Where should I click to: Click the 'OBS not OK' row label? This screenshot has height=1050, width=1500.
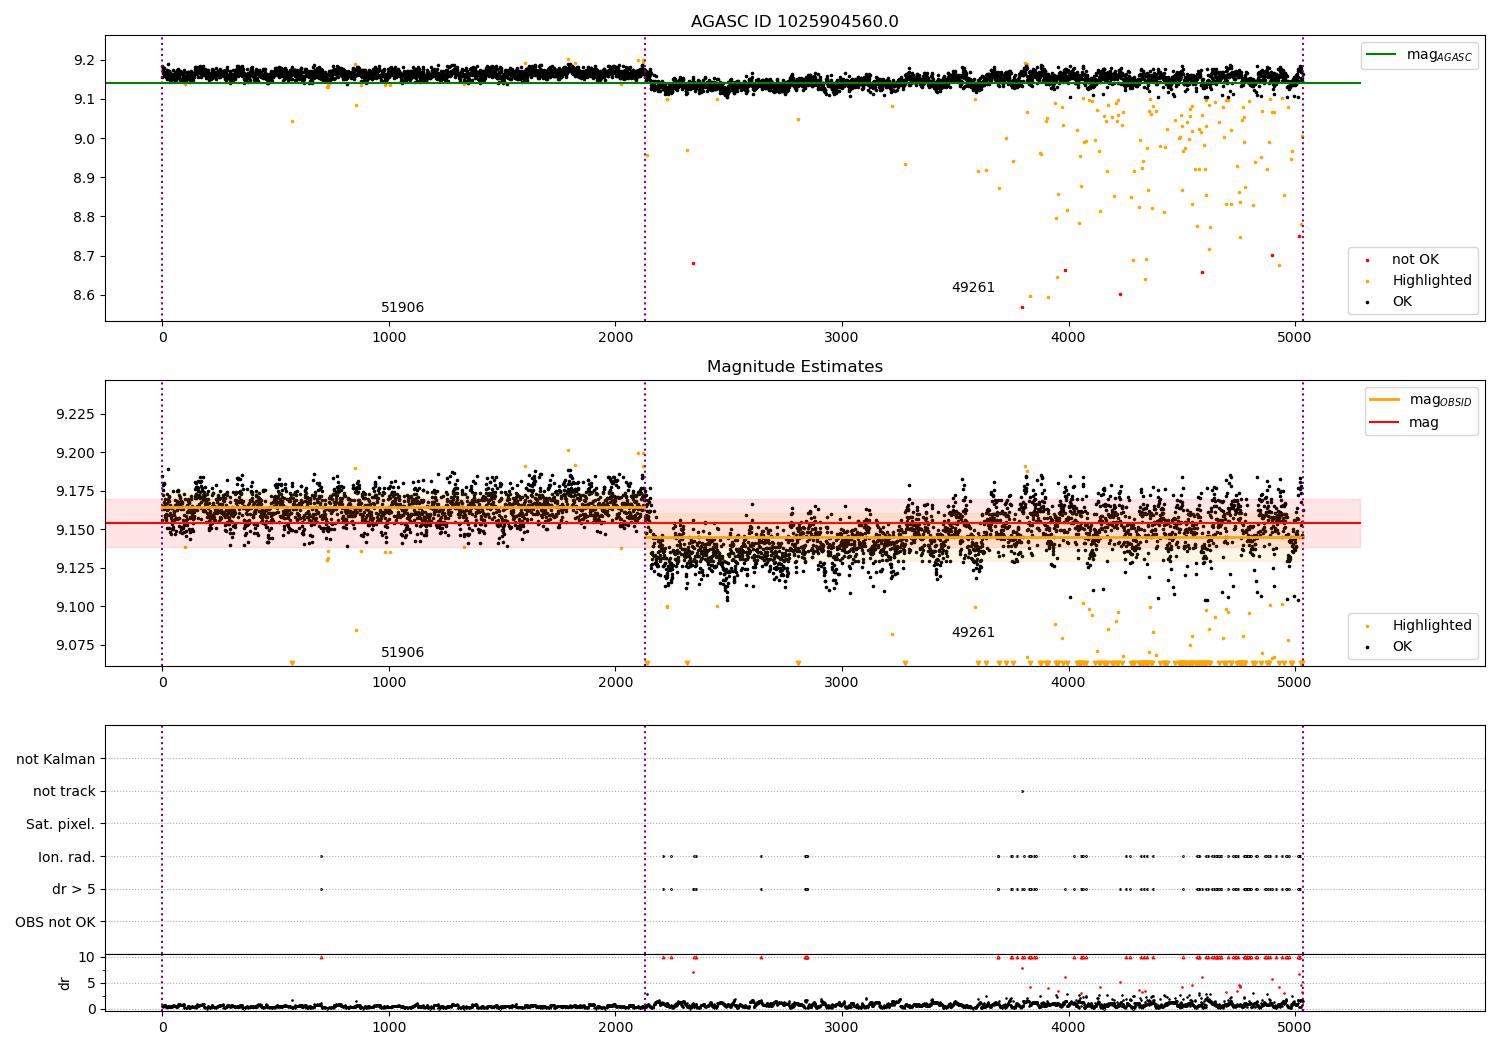click(56, 922)
